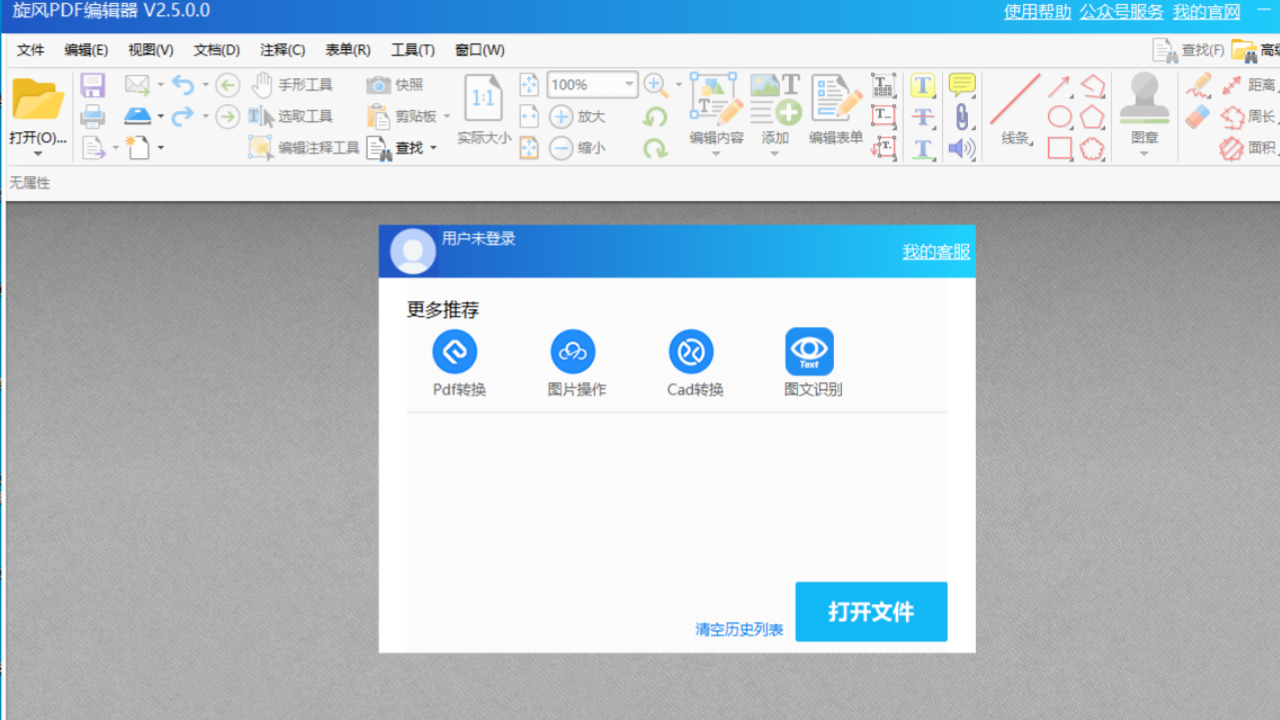The width and height of the screenshot is (1280, 720).
Task: Click the Underline text T icon
Action: tap(923, 148)
